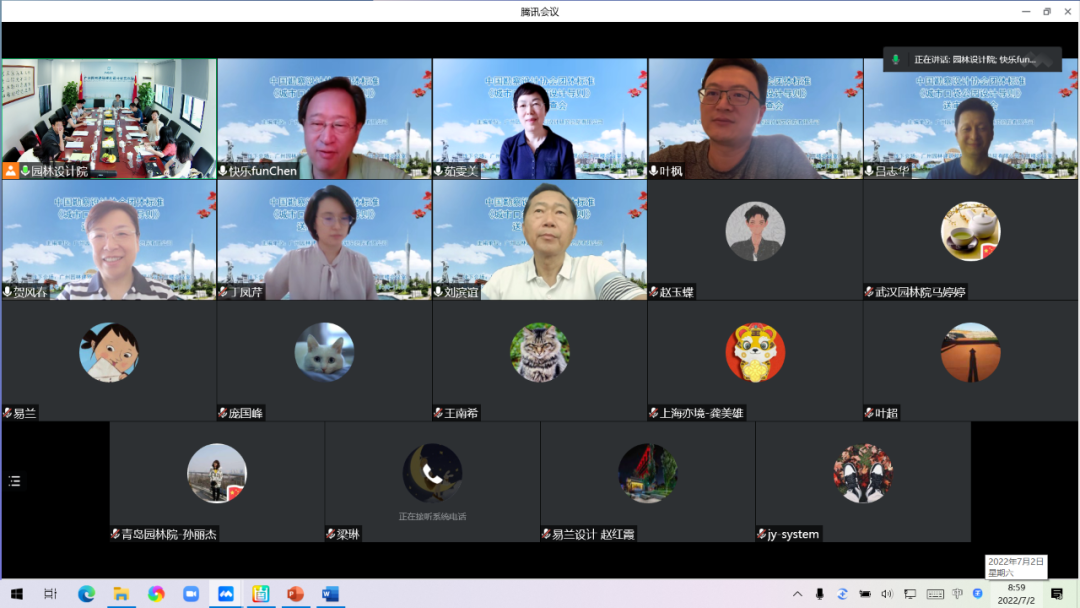Click the muted microphone icon beside 叶超
The height and width of the screenshot is (608, 1080).
869,413
